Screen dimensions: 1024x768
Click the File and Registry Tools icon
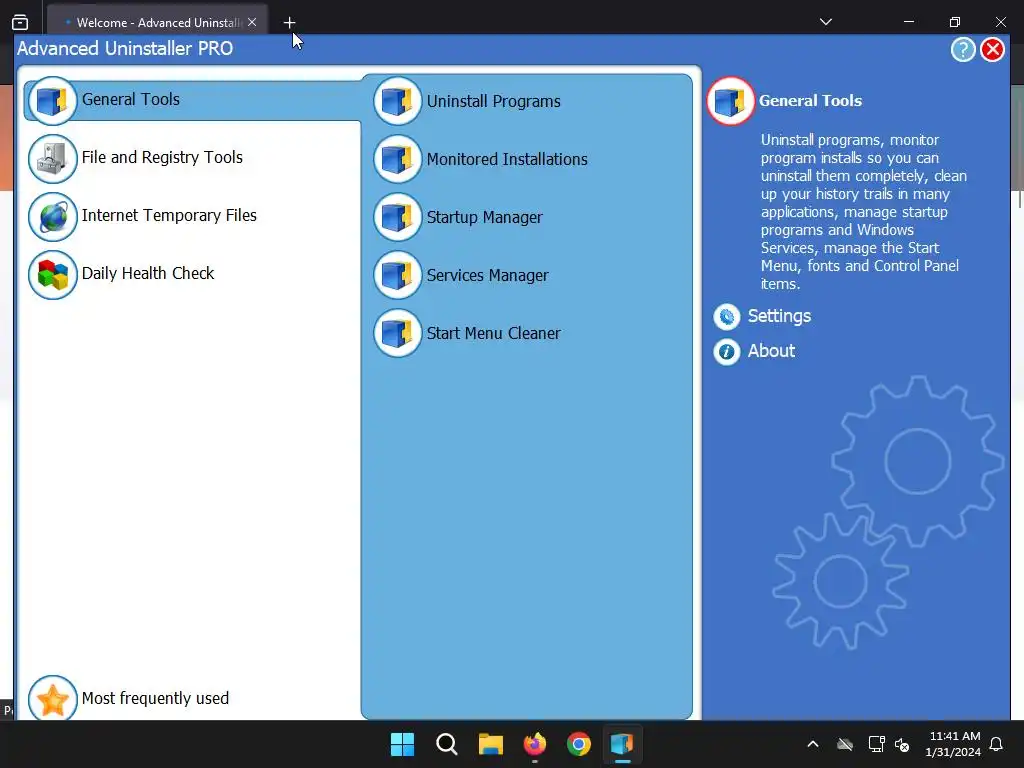point(53,159)
